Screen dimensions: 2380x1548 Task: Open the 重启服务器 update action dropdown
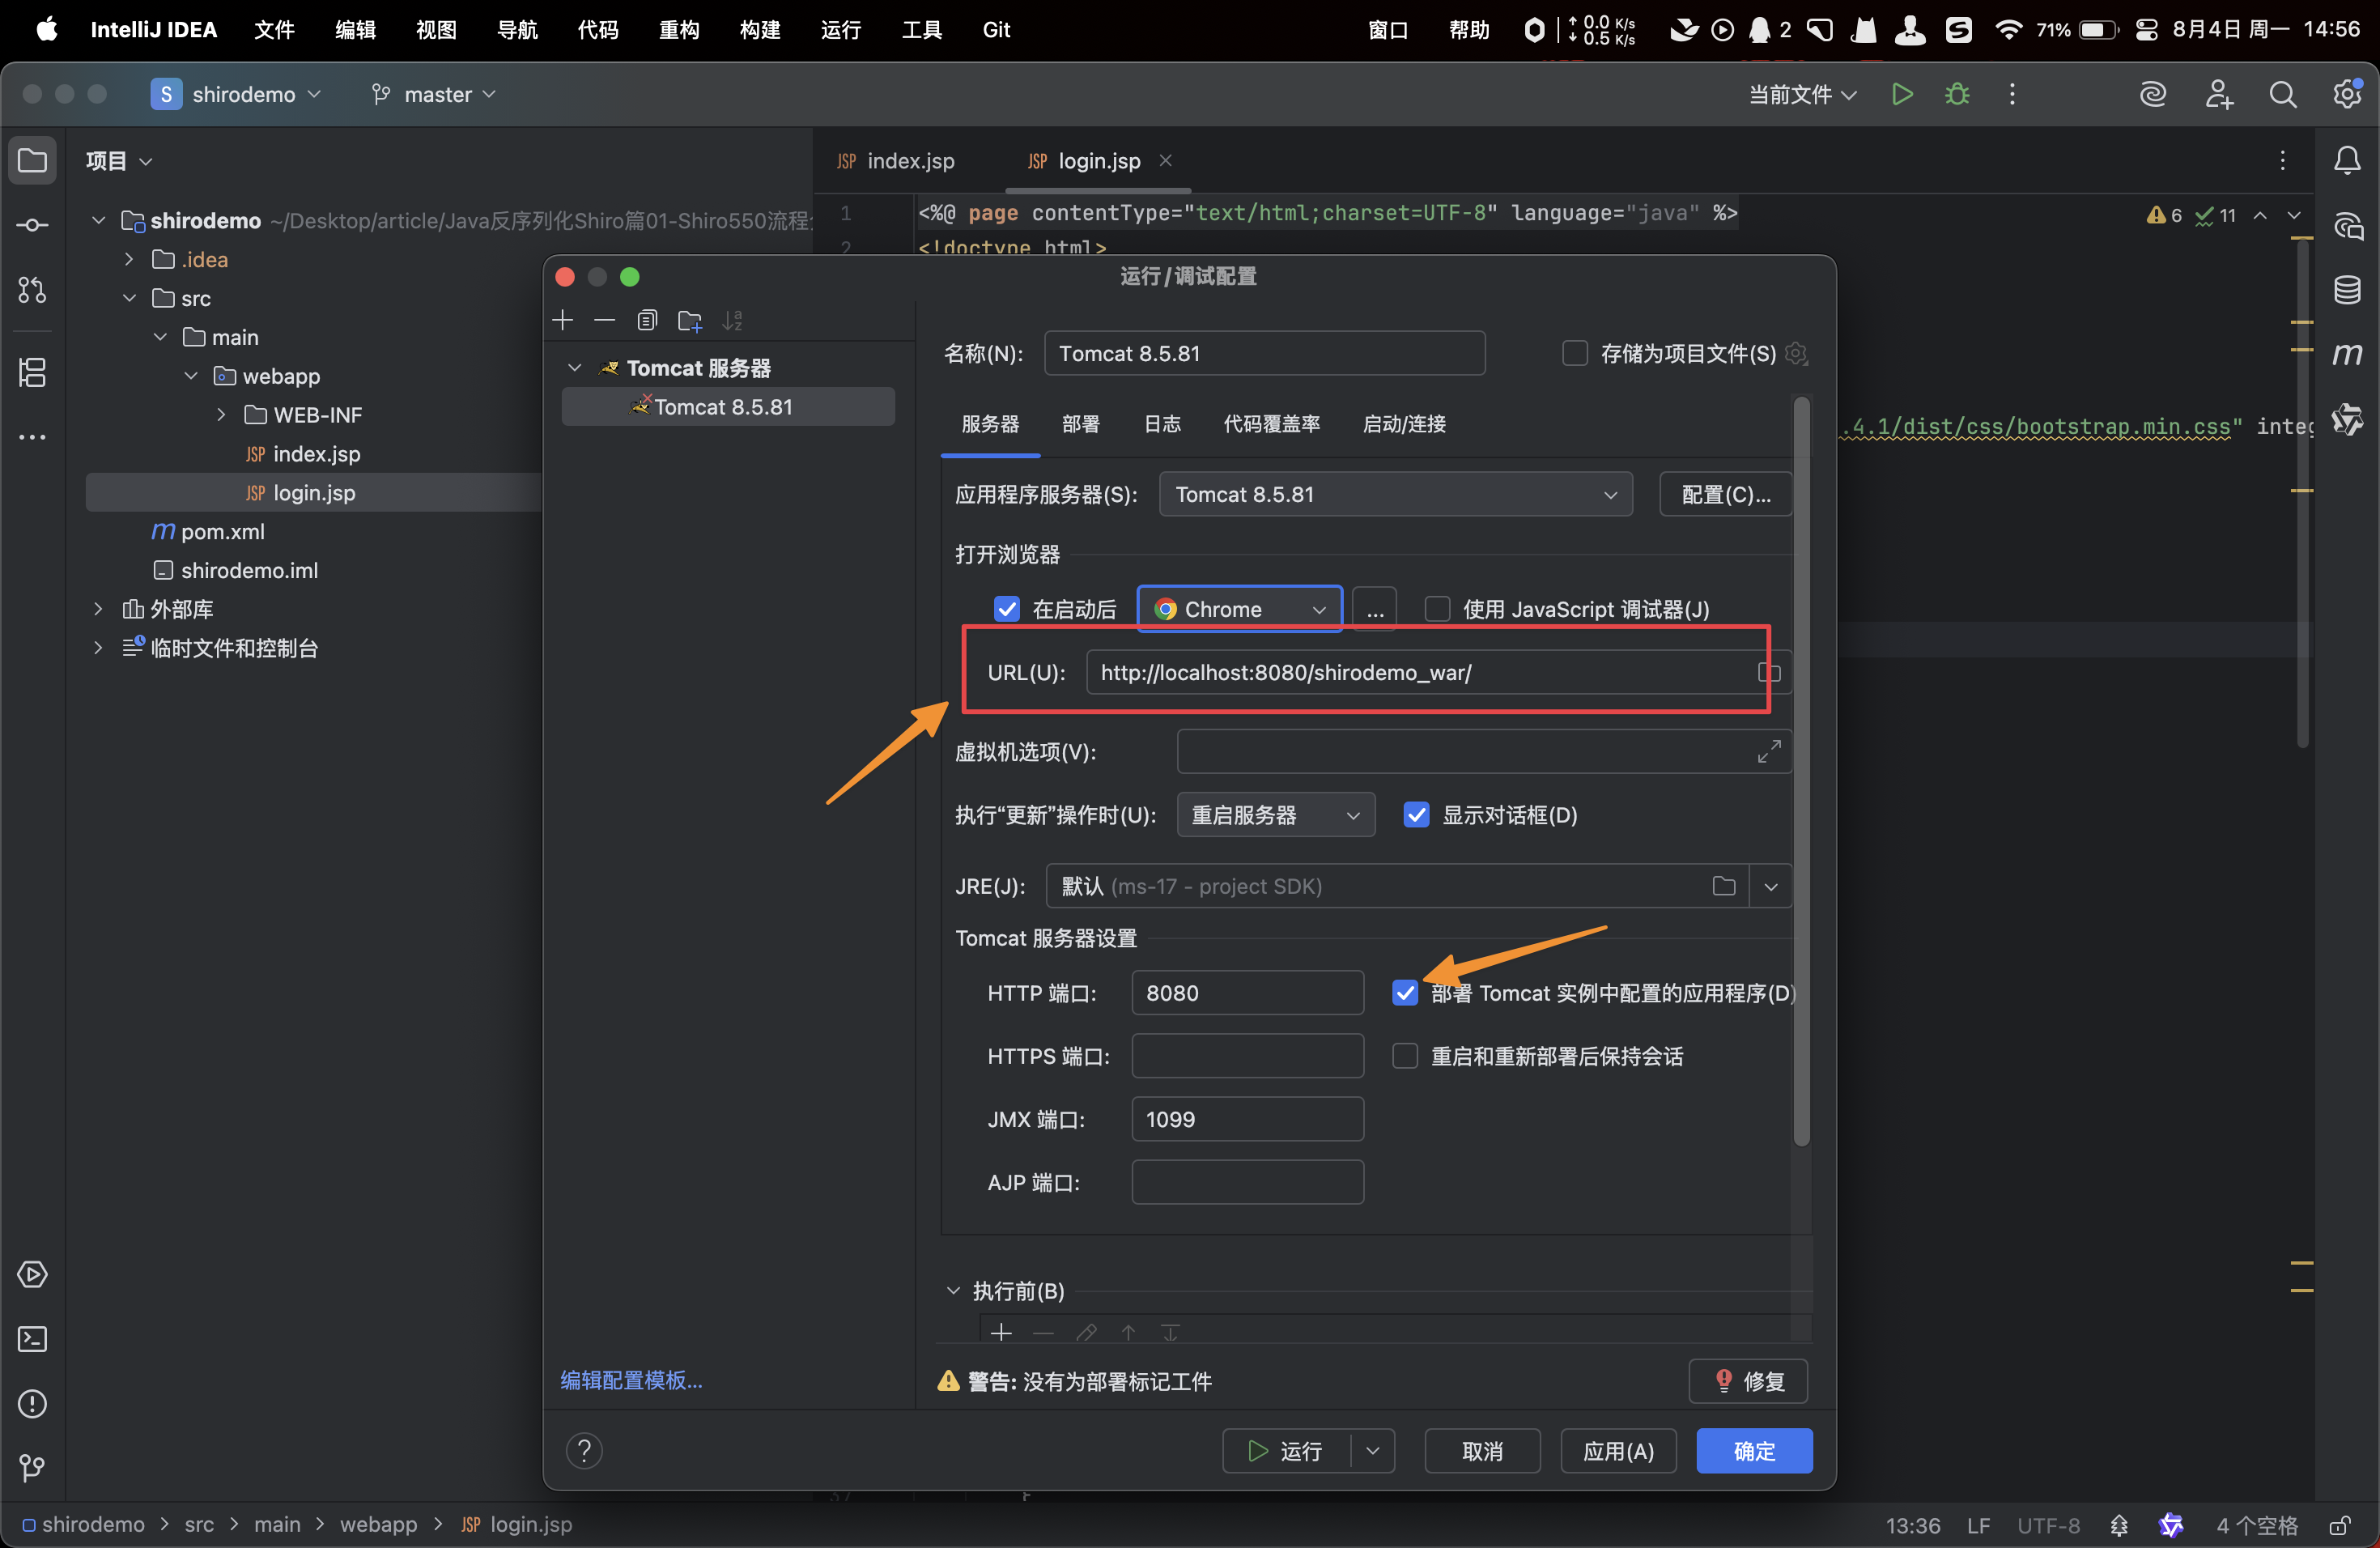pos(1275,815)
